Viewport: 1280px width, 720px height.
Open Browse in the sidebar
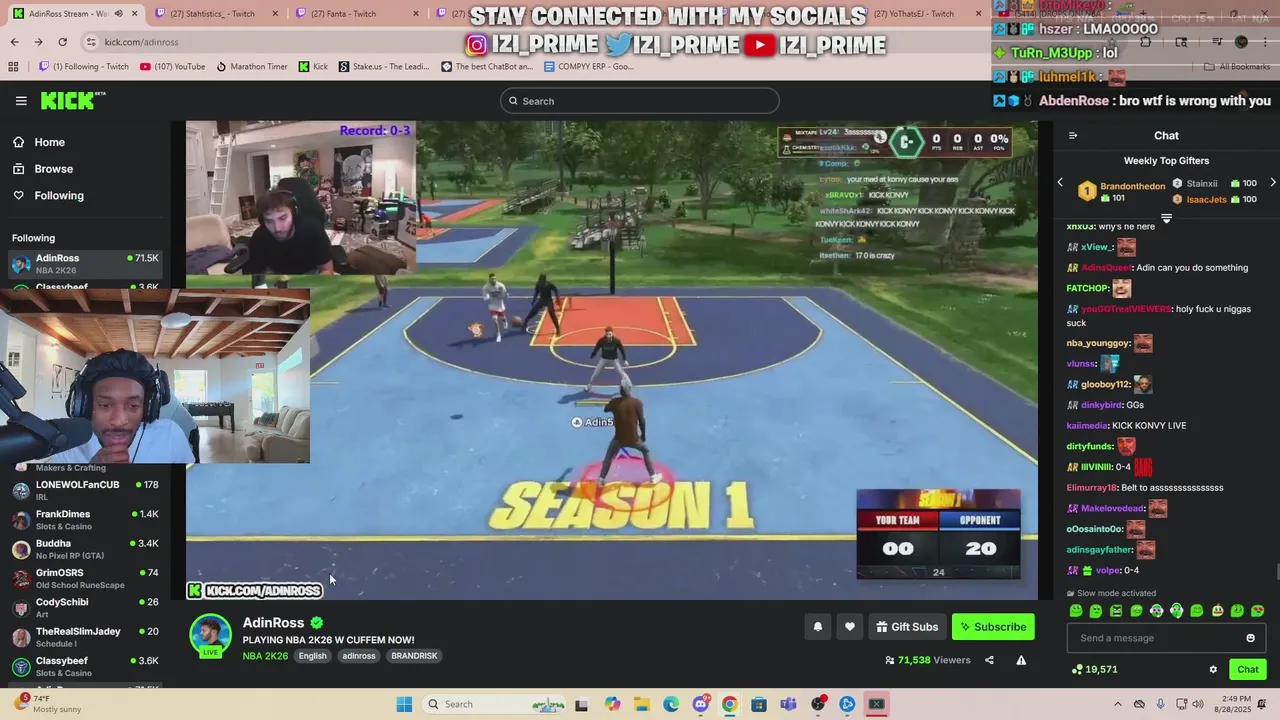click(53, 169)
